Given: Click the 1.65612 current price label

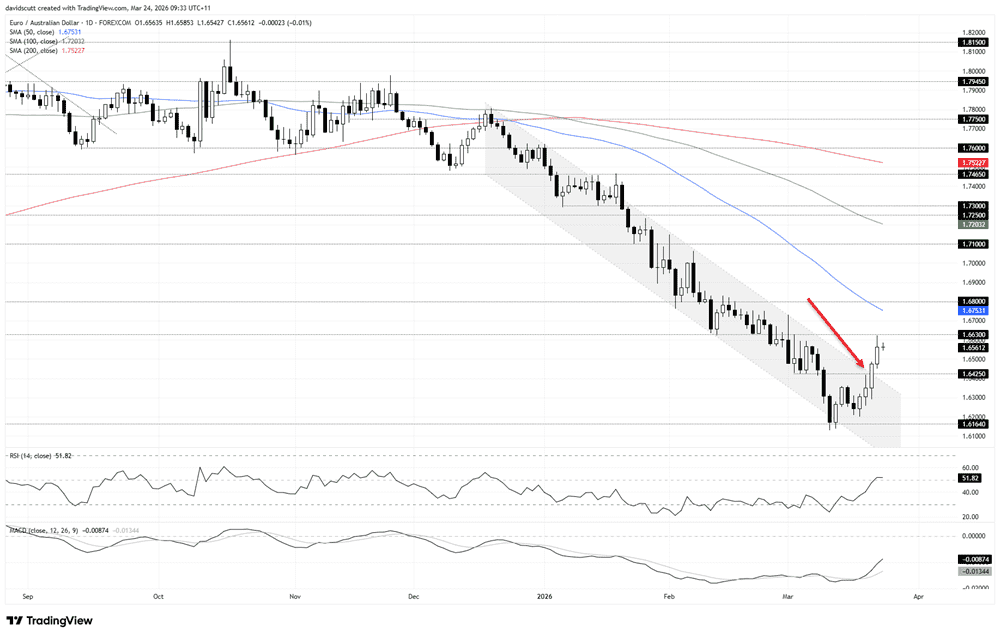Looking at the screenshot, I should [973, 348].
